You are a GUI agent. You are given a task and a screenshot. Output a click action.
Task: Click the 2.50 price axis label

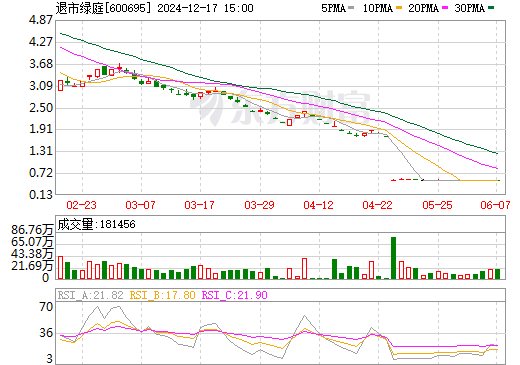pos(41,108)
